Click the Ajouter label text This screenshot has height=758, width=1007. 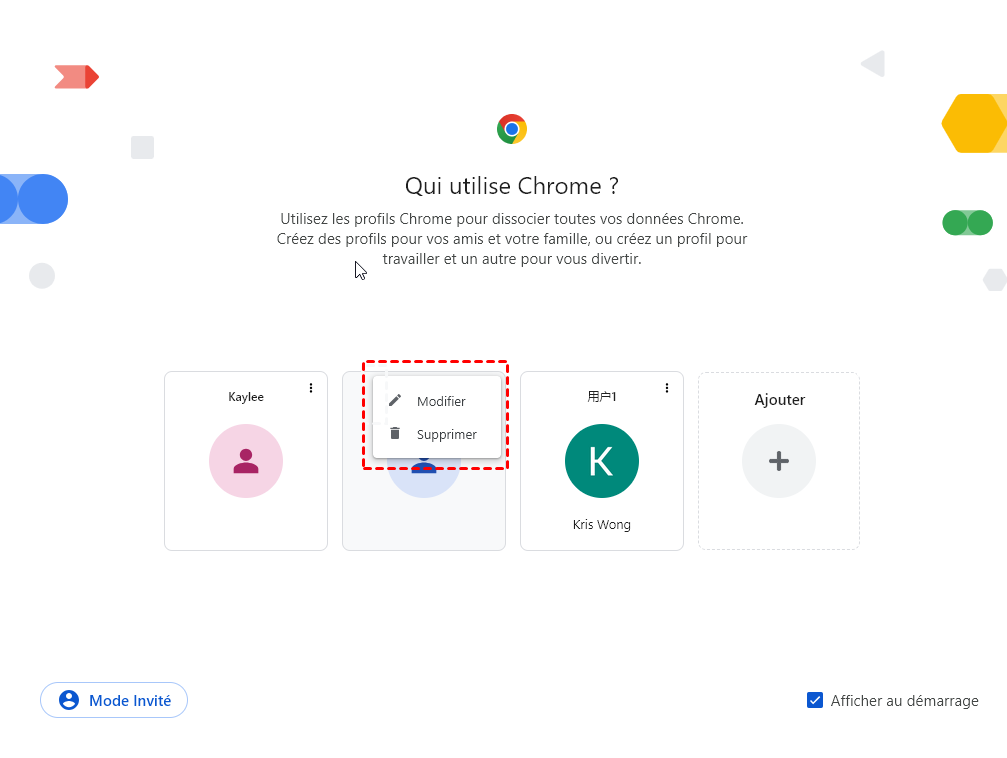(779, 400)
